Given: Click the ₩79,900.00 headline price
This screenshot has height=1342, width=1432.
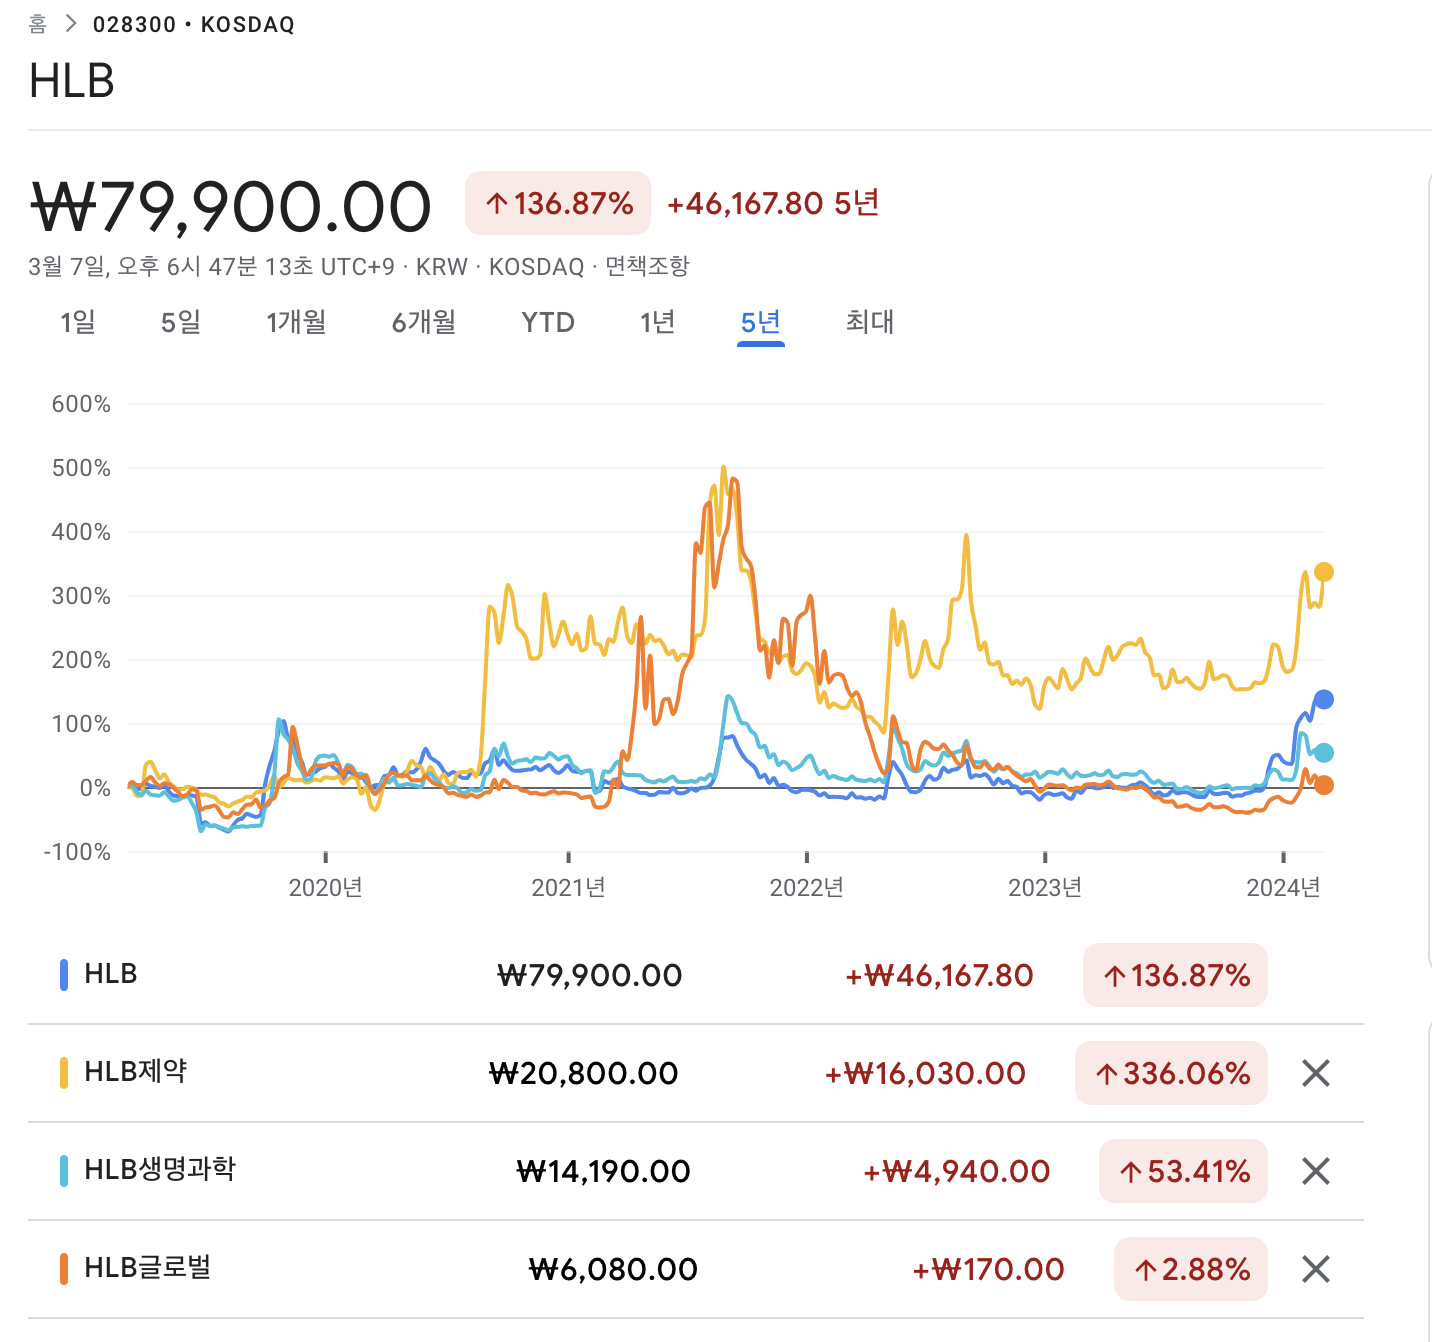Looking at the screenshot, I should point(231,207).
